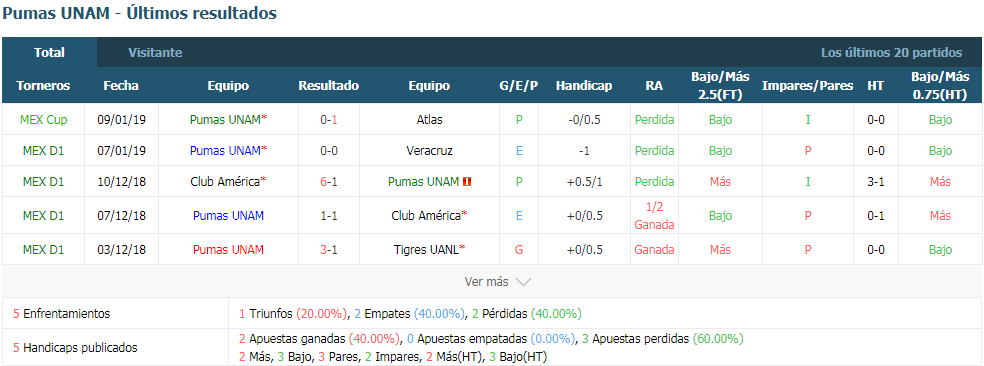Image resolution: width=984 pixels, height=366 pixels.
Task: Click the Ver más text label
Action: point(486,282)
